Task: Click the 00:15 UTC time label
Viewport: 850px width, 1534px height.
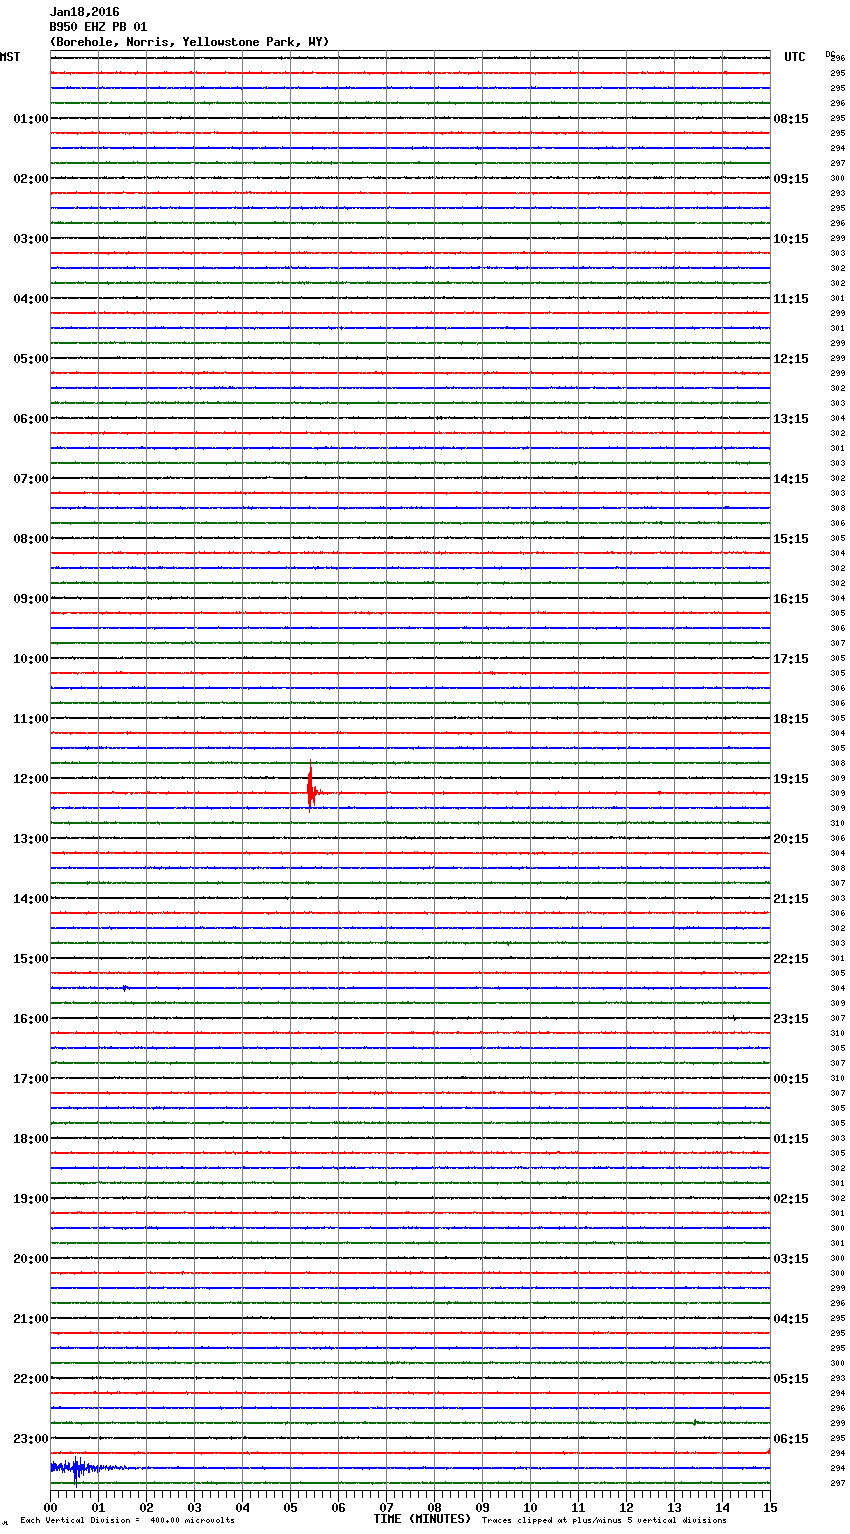Action: click(x=791, y=1079)
